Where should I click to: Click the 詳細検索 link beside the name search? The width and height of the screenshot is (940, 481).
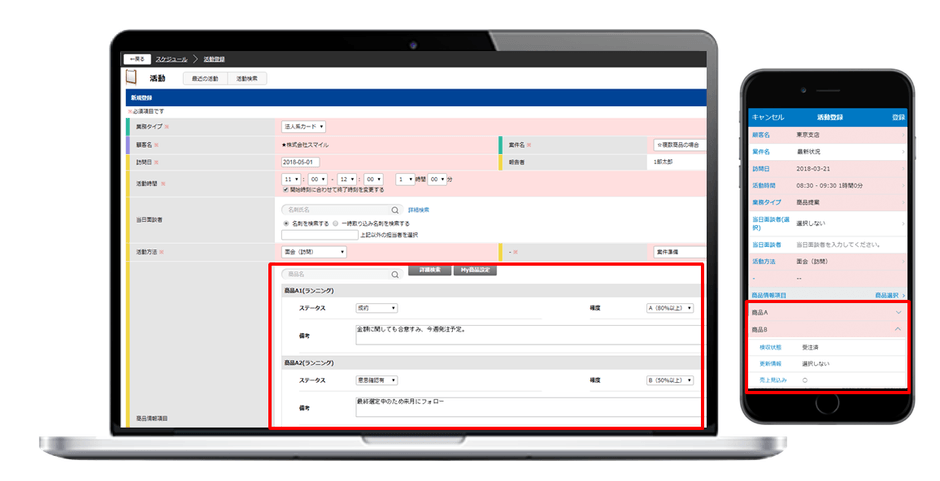(419, 210)
